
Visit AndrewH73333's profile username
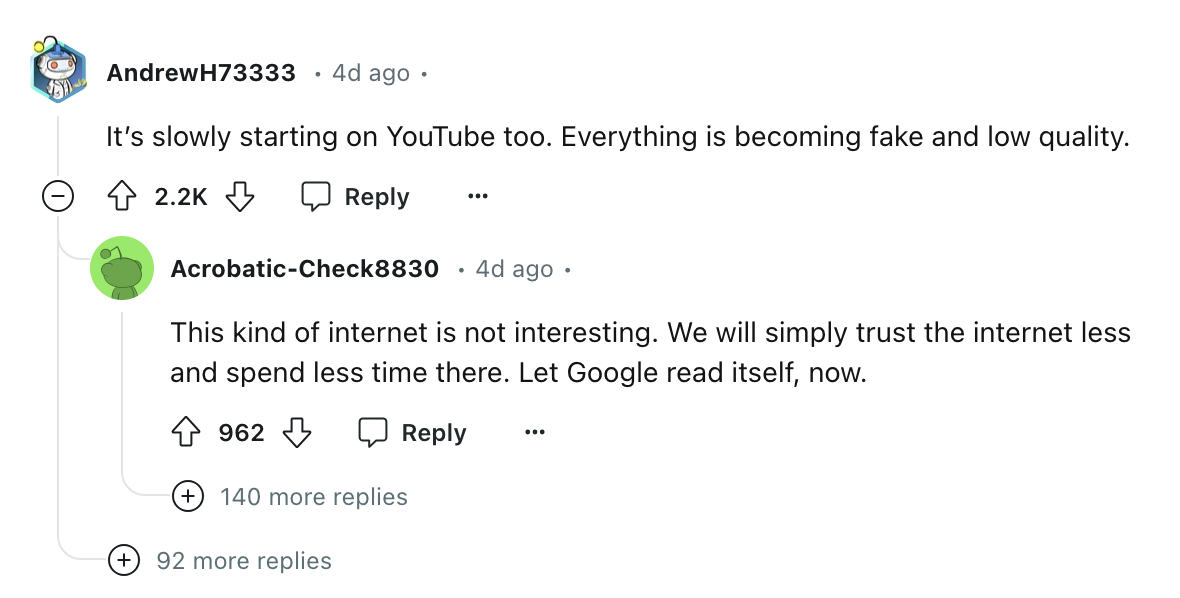pos(201,73)
